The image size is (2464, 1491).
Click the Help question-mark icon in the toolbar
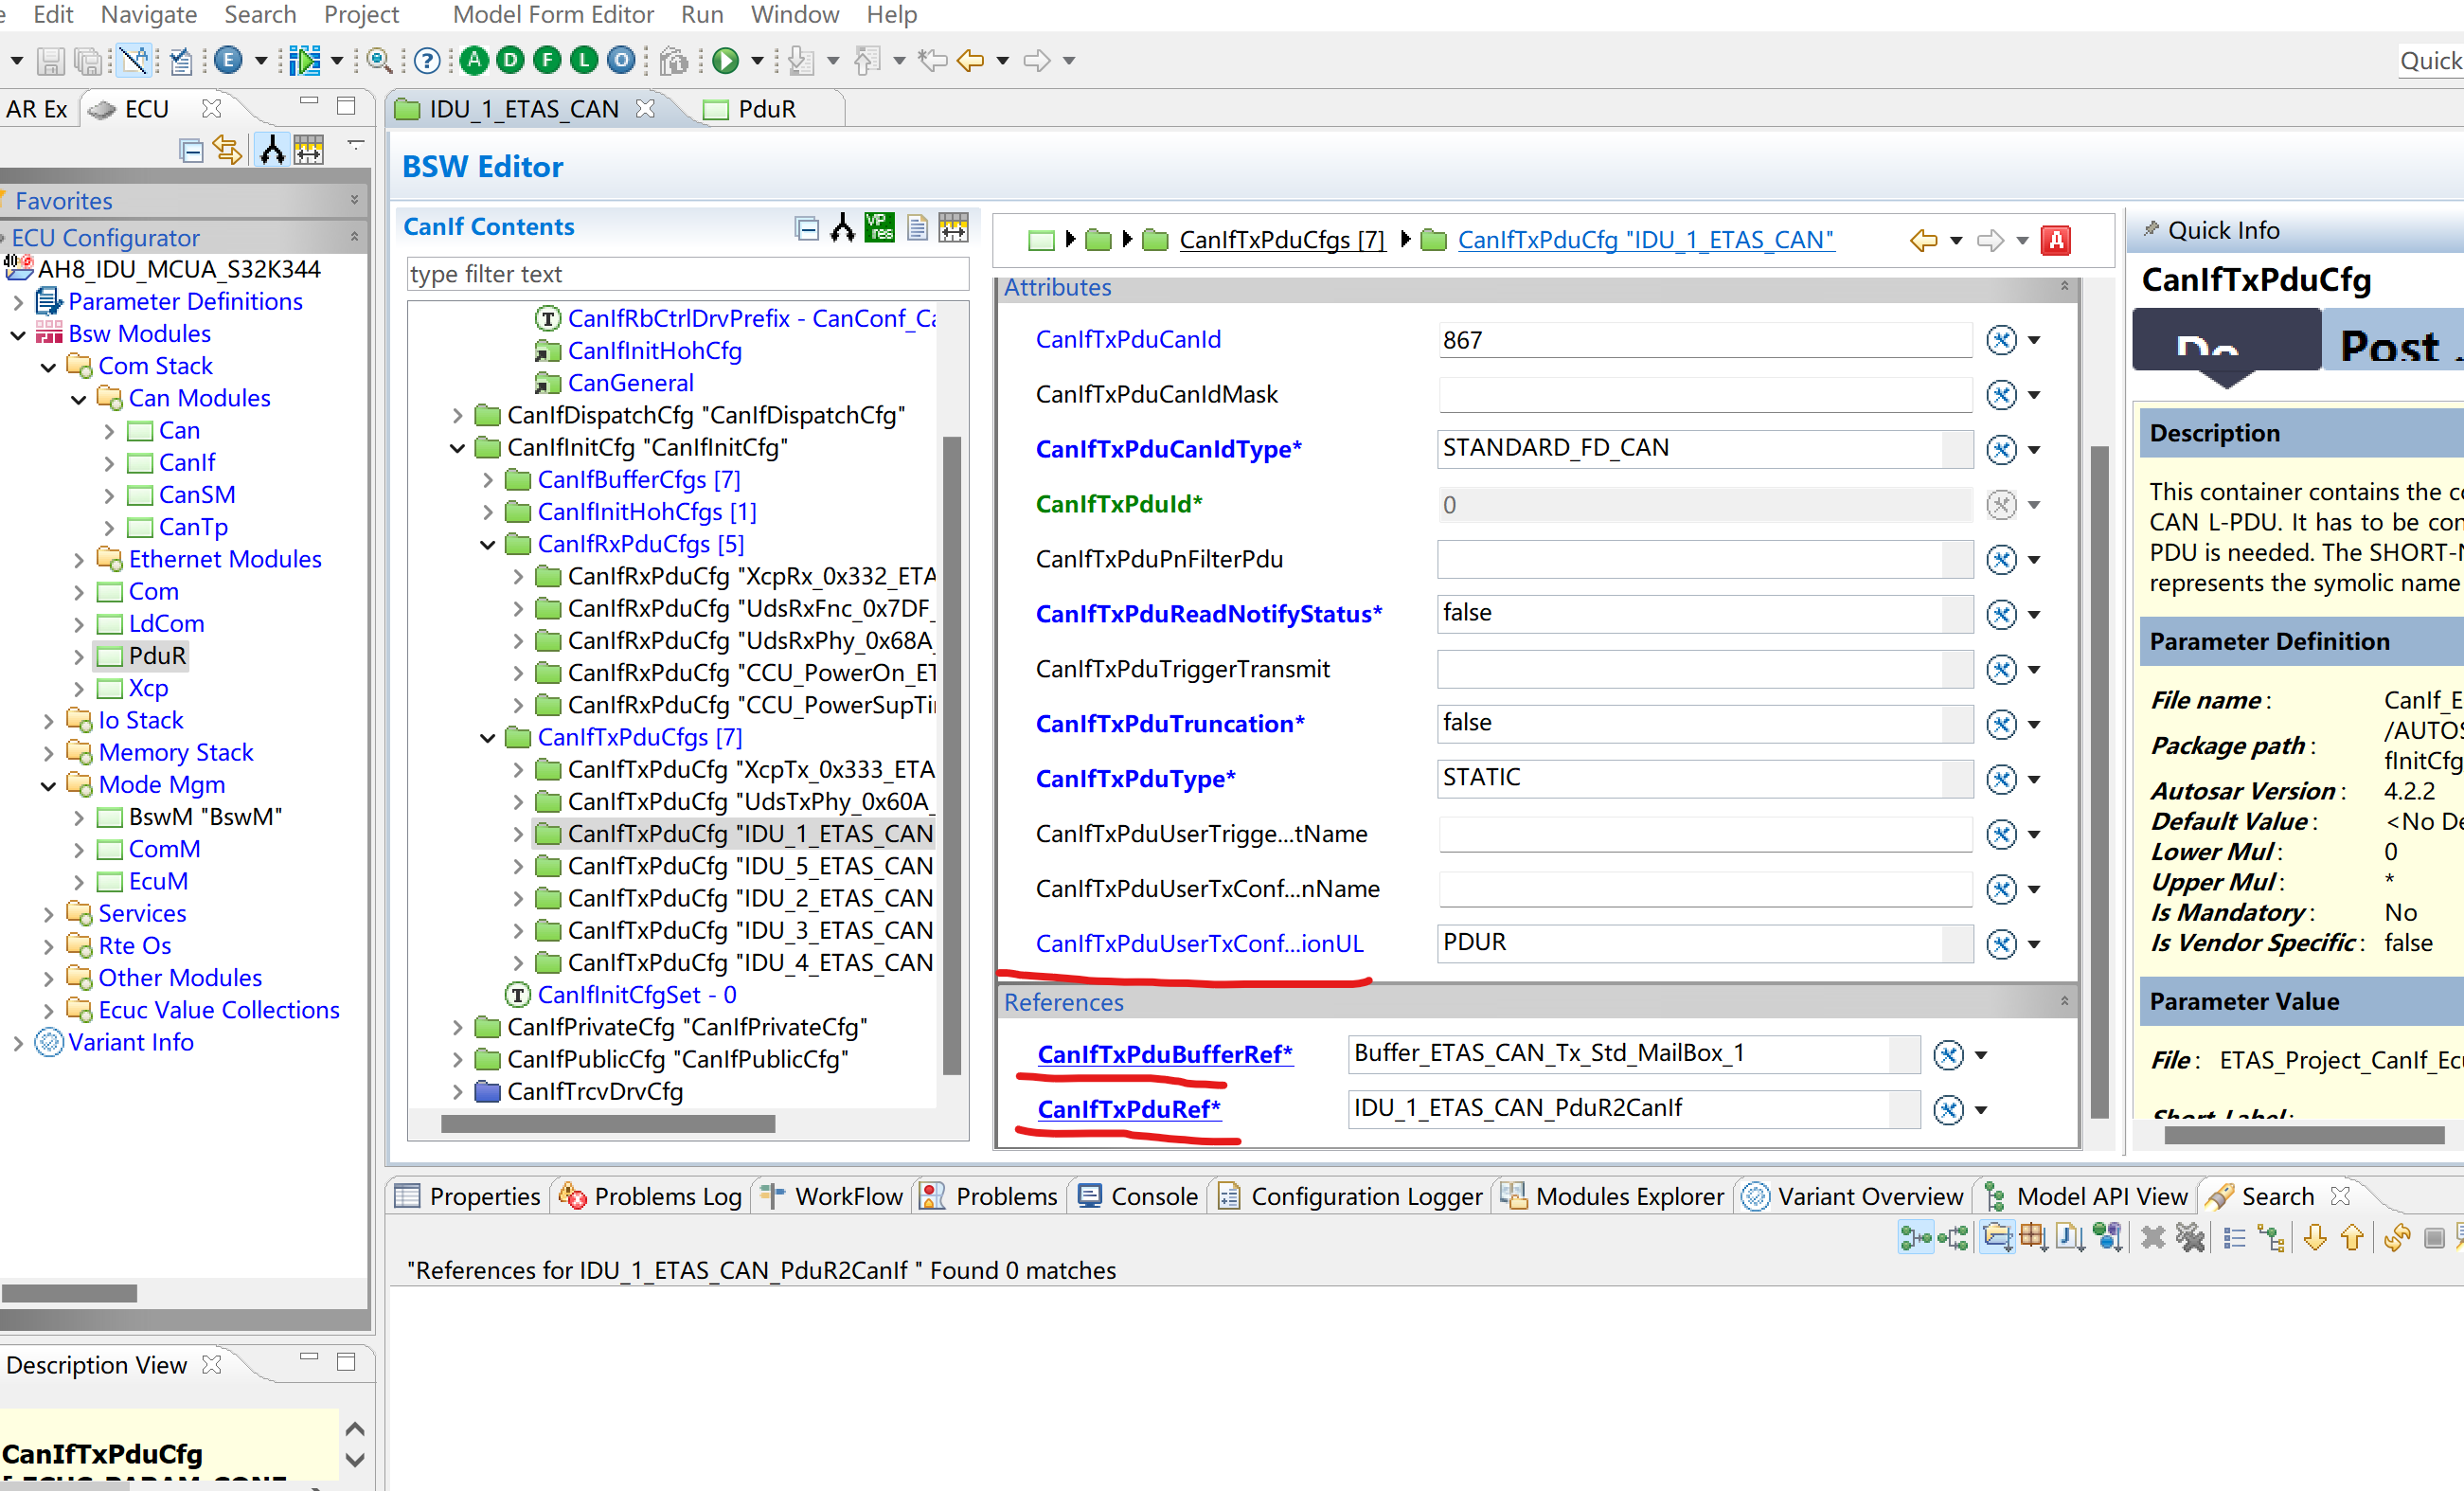click(x=427, y=60)
